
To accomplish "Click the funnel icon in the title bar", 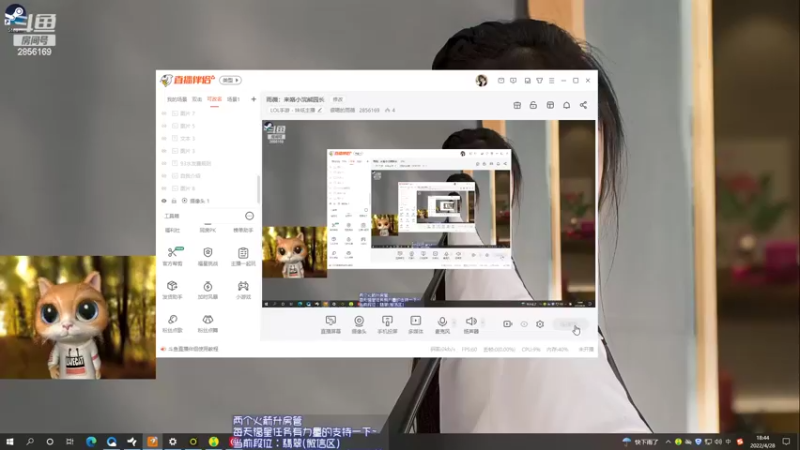I will pos(539,81).
